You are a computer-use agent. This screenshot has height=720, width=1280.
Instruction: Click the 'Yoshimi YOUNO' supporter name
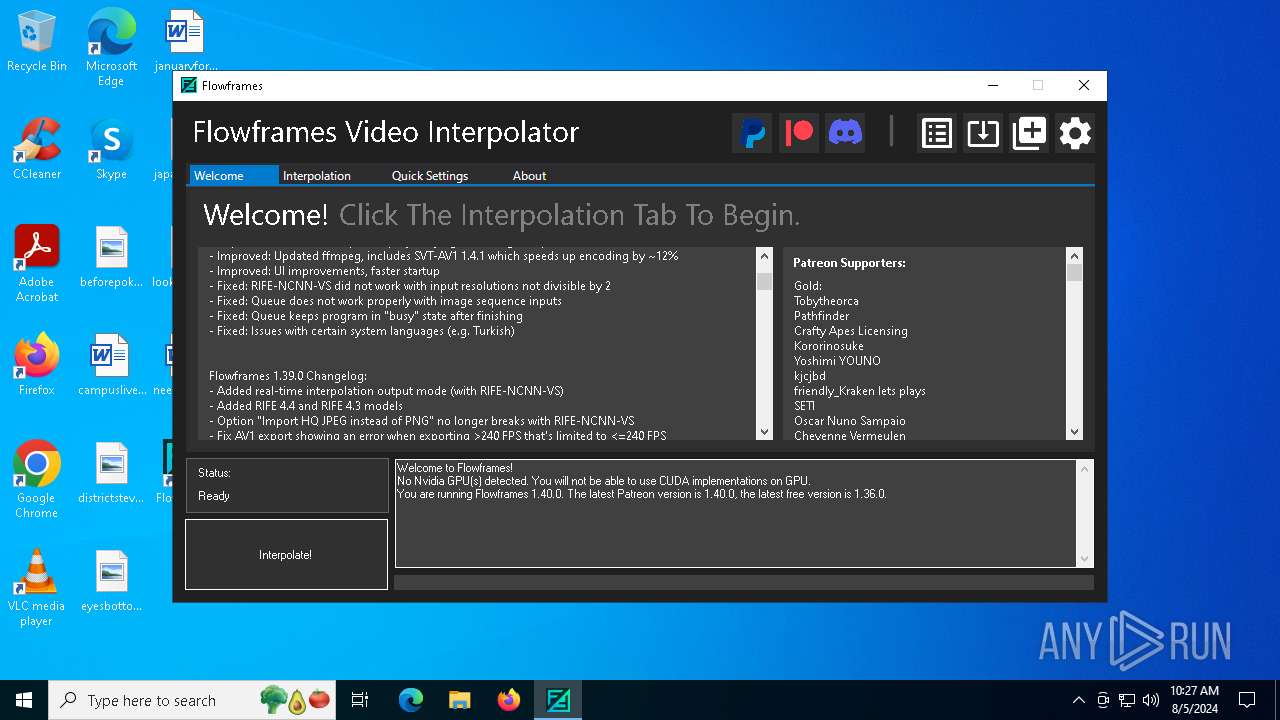837,361
